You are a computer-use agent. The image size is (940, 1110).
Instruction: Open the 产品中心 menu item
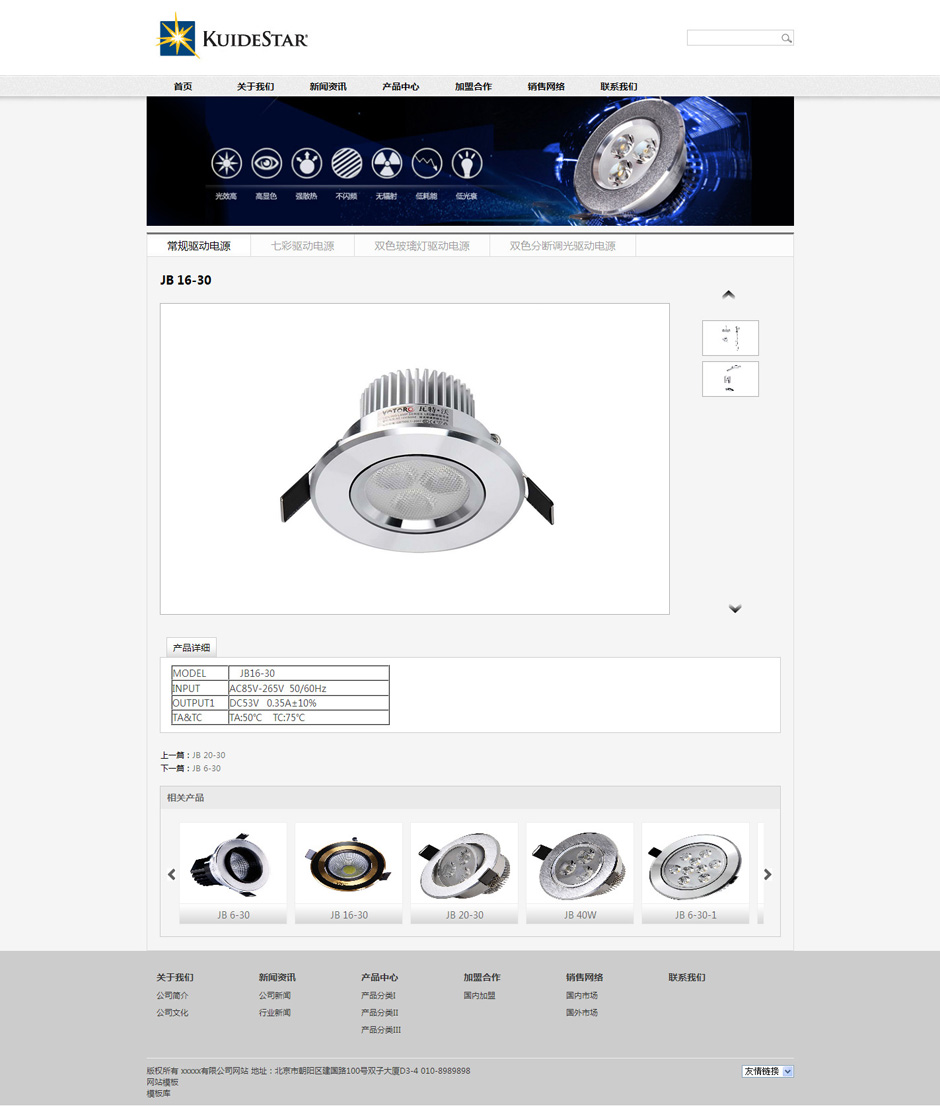tap(401, 86)
